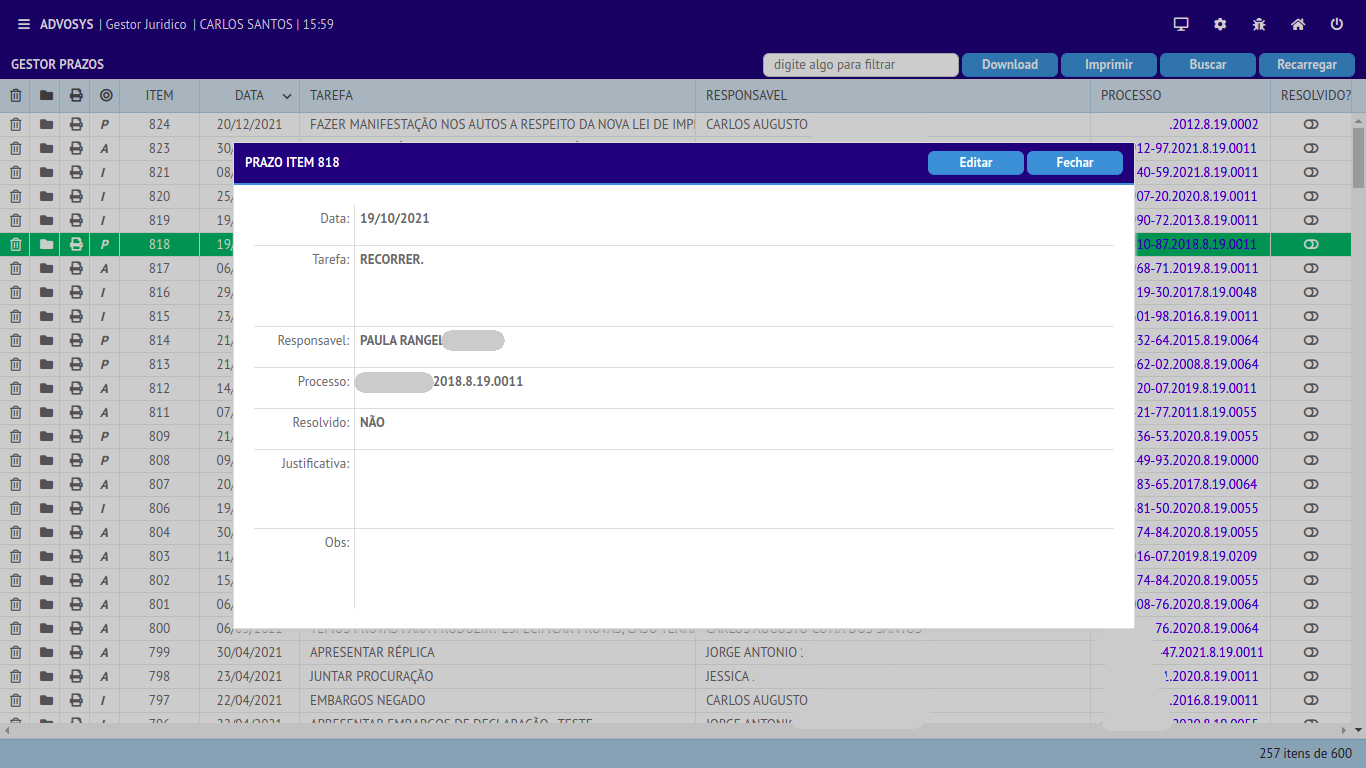The image size is (1366, 768).
Task: Toggle resolved switch for highlighted item 818
Action: (1311, 244)
